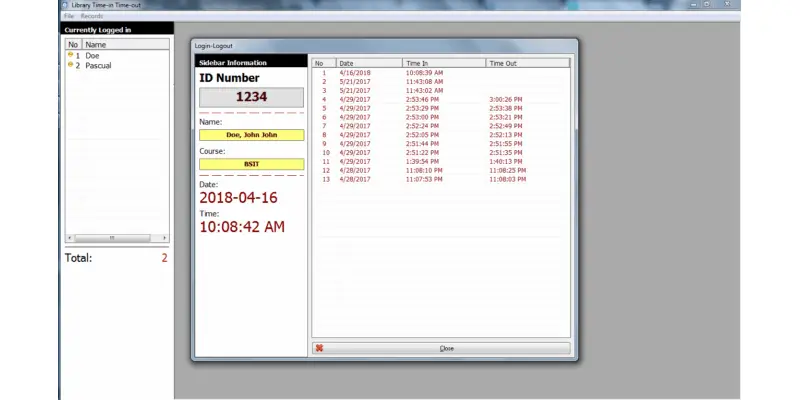Select the Time In value 11:08:10 PM

click(424, 170)
